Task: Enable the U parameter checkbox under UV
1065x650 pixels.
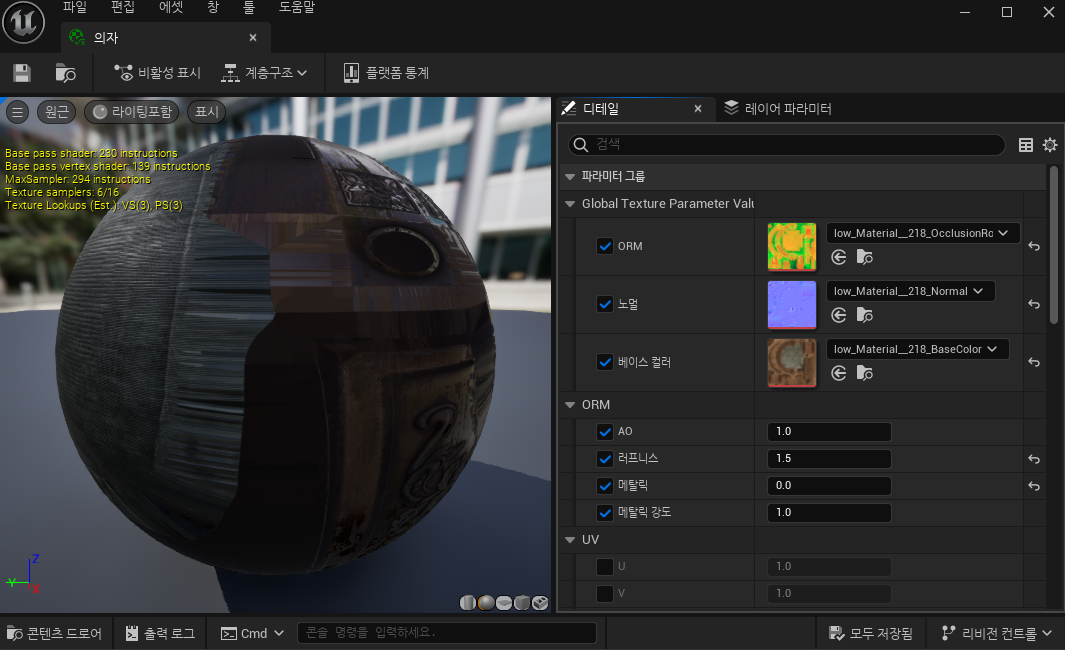Action: [x=604, y=566]
